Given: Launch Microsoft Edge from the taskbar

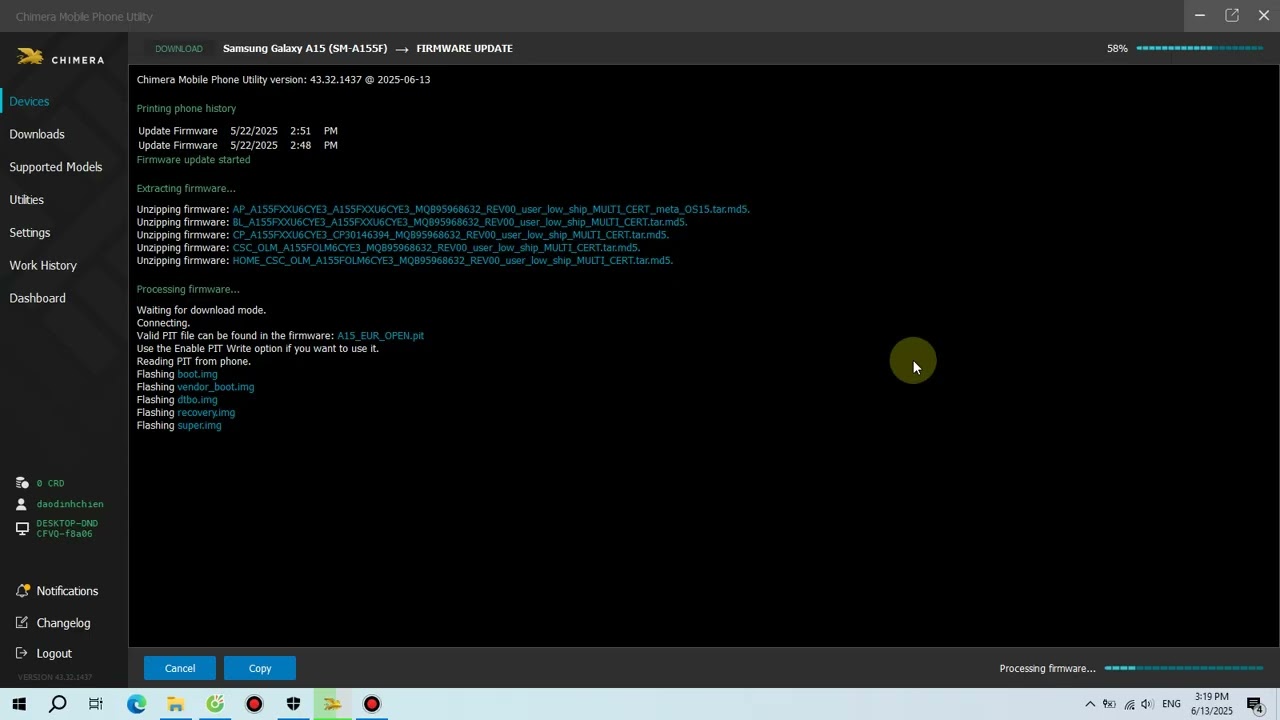Looking at the screenshot, I should click(x=136, y=704).
